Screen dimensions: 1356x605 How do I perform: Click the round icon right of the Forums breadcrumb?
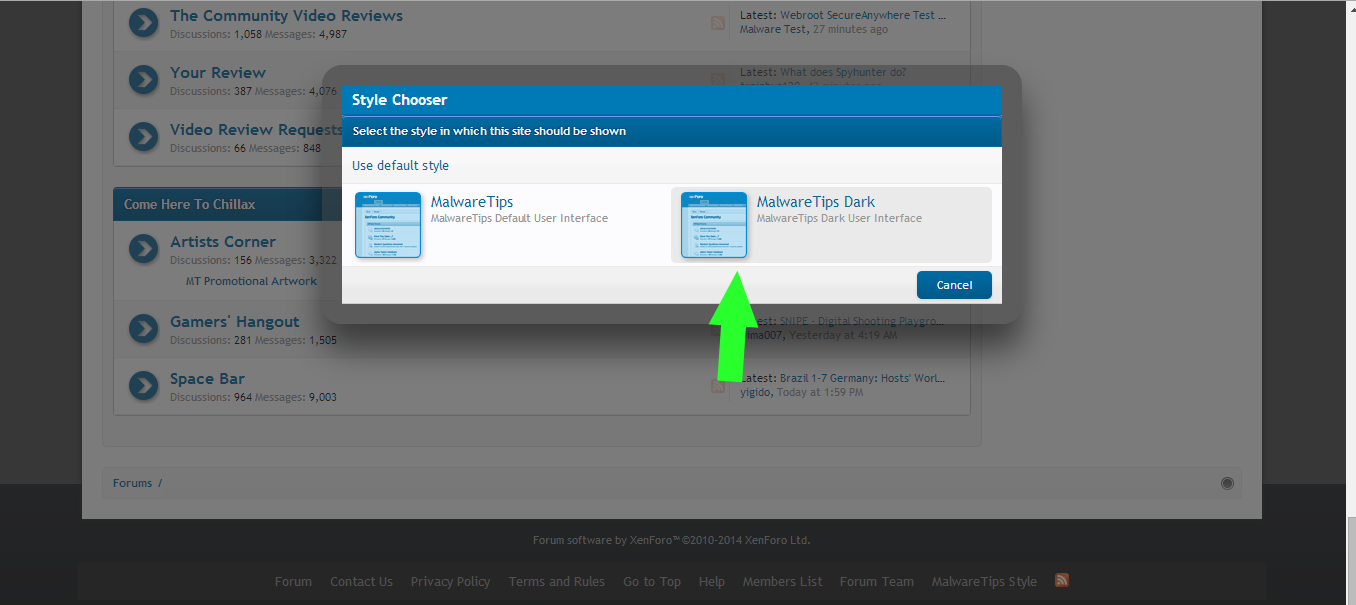pyautogui.click(x=1227, y=483)
